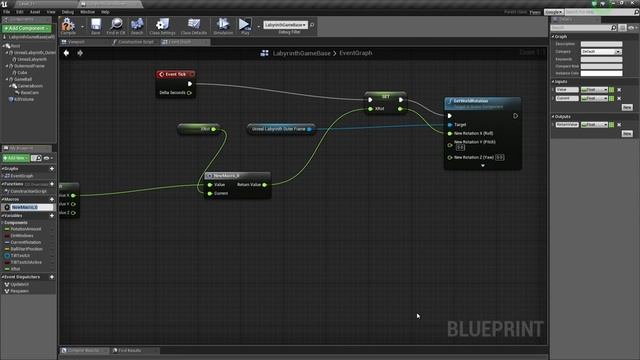Click the Instance Color swatch
The height and width of the screenshot is (360, 640).
(602, 73)
